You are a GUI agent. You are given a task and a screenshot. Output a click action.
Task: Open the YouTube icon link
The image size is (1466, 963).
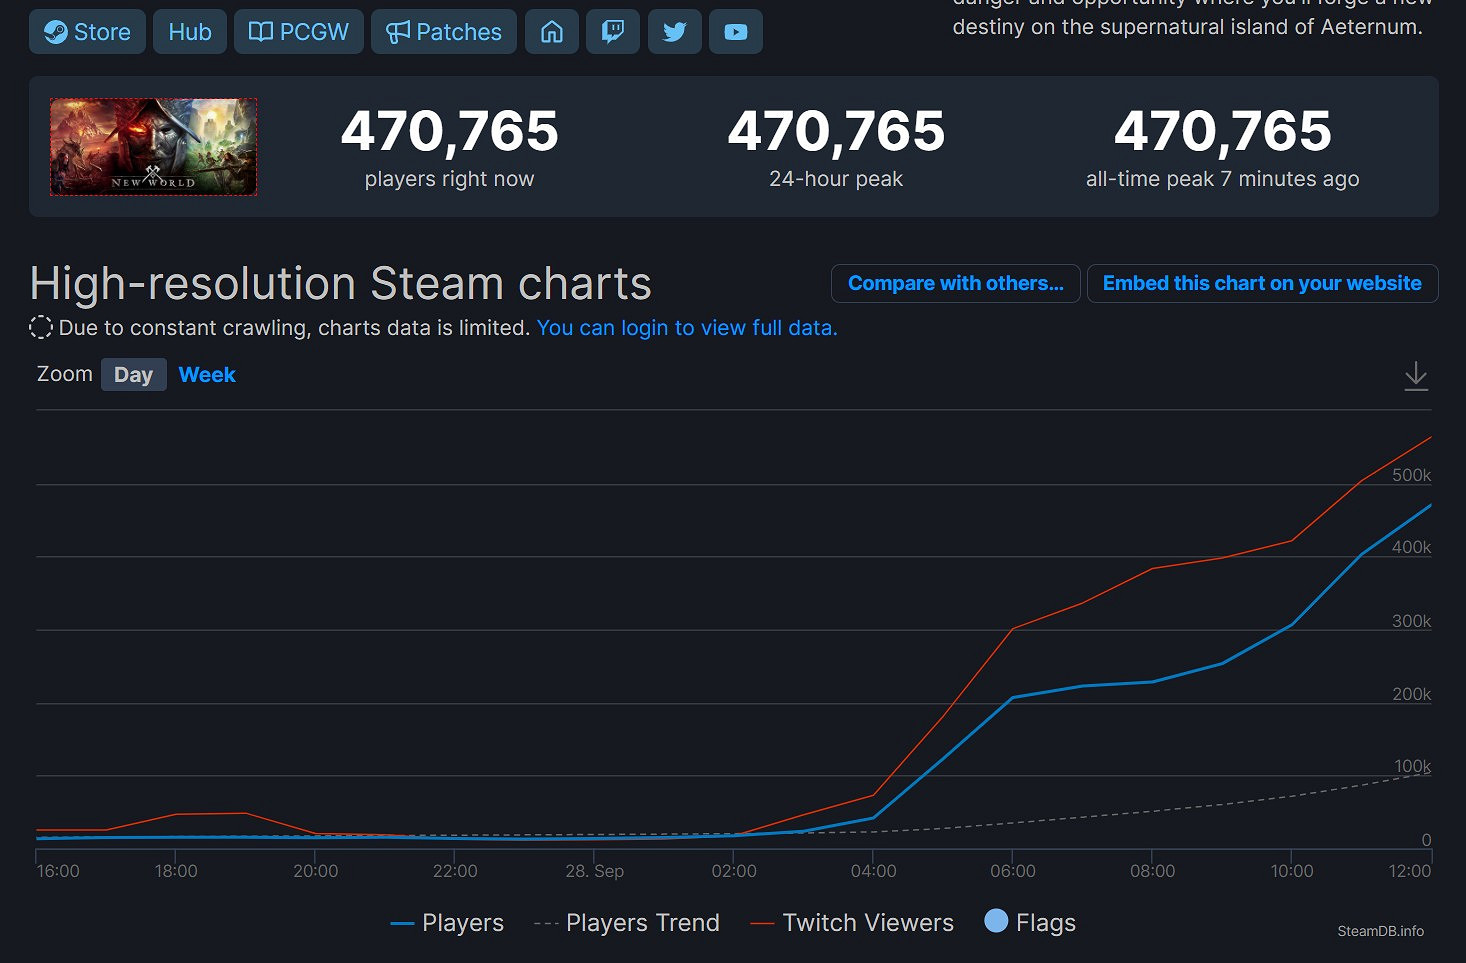tap(735, 32)
